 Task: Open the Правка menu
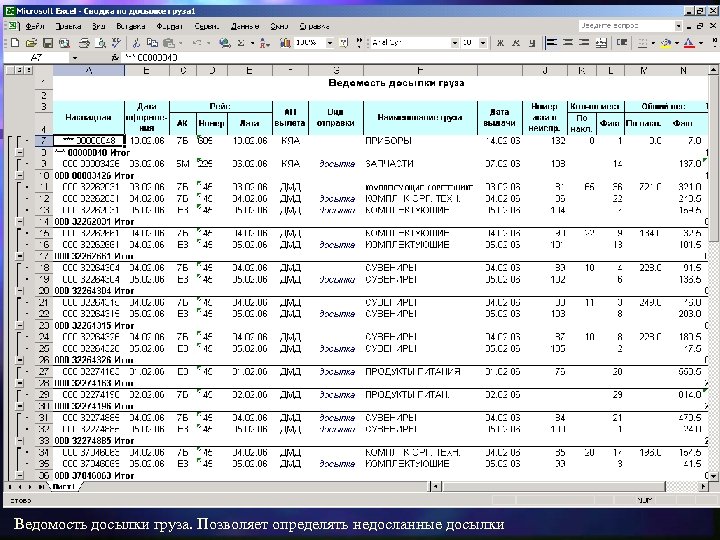[68, 26]
